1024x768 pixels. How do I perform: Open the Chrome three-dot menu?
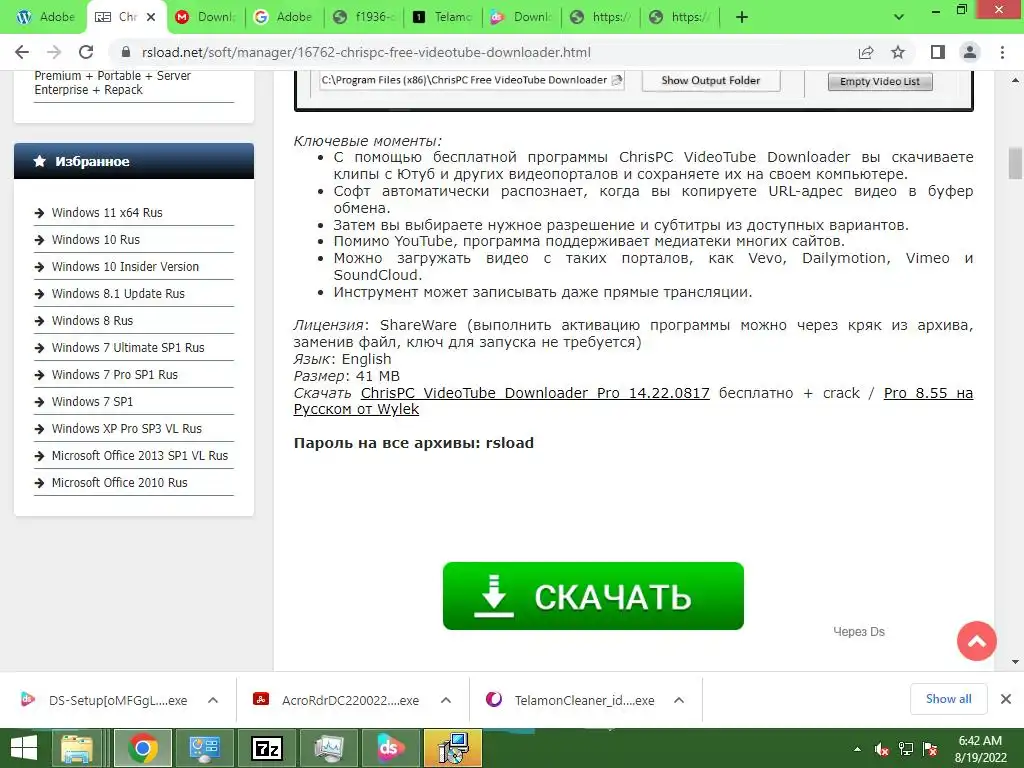tap(1002, 52)
